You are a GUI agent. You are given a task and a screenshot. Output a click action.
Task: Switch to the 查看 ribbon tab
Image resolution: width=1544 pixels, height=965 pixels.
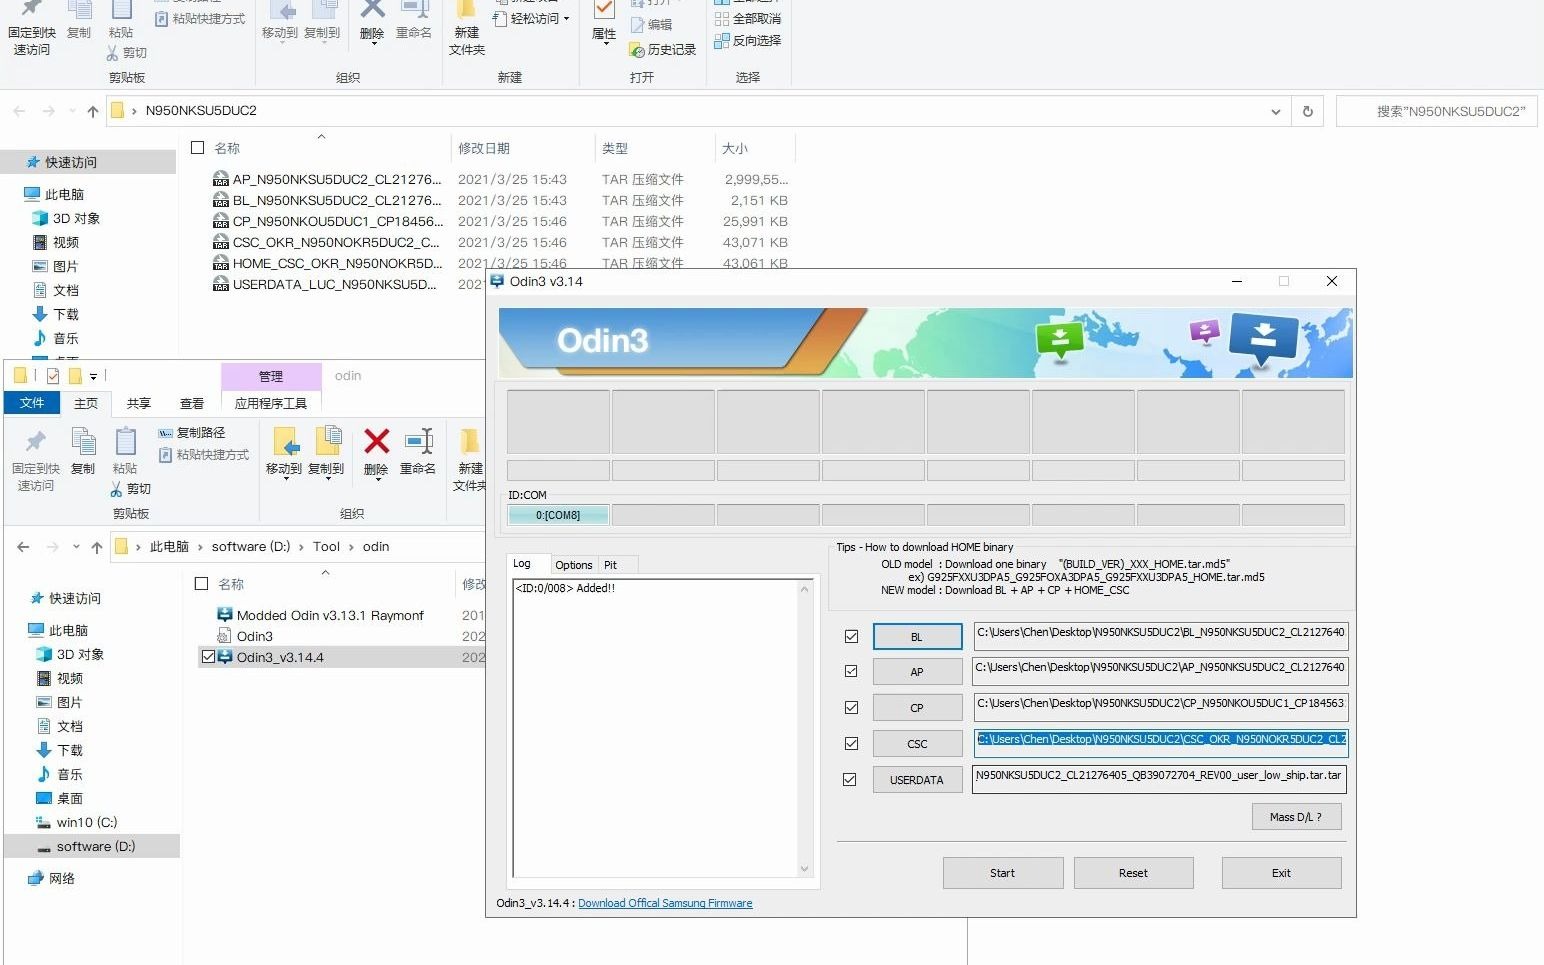(192, 403)
